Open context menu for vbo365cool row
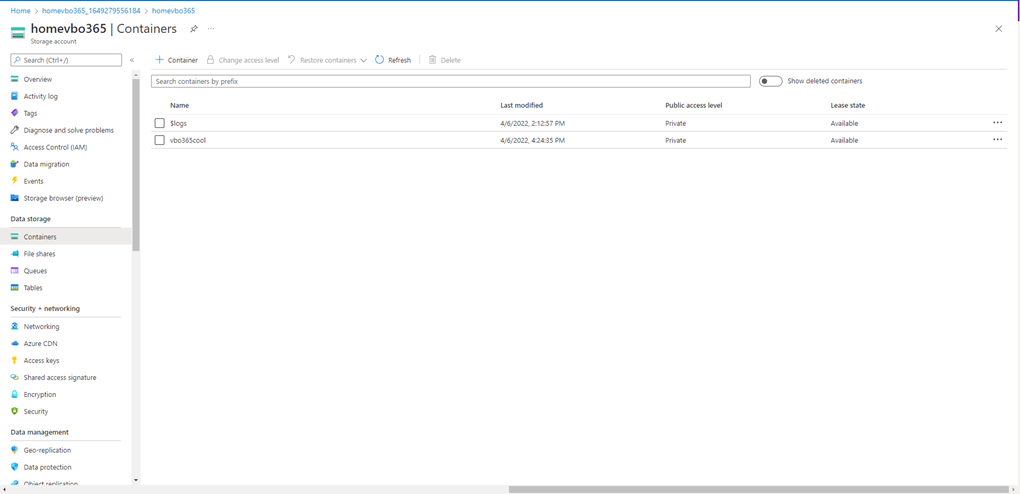The image size is (1020, 494). pyautogui.click(x=997, y=139)
